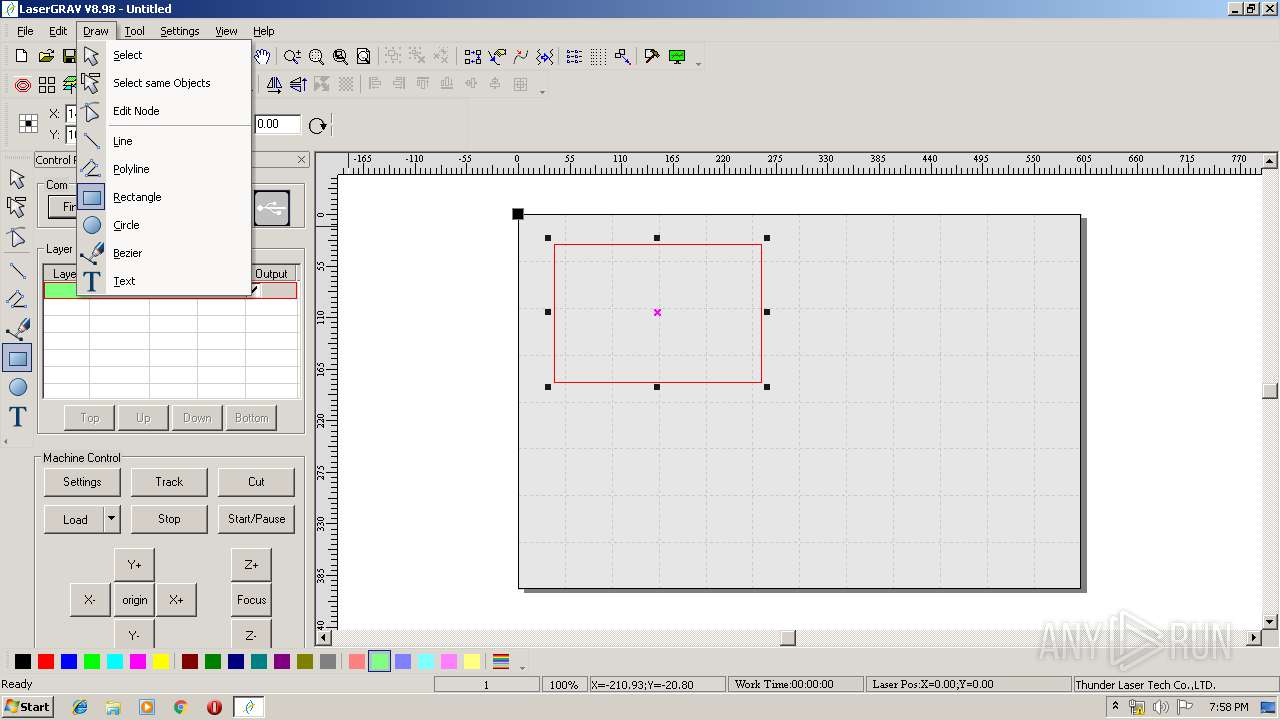Open the Settings menu
Viewport: 1280px width, 720px height.
tap(180, 31)
